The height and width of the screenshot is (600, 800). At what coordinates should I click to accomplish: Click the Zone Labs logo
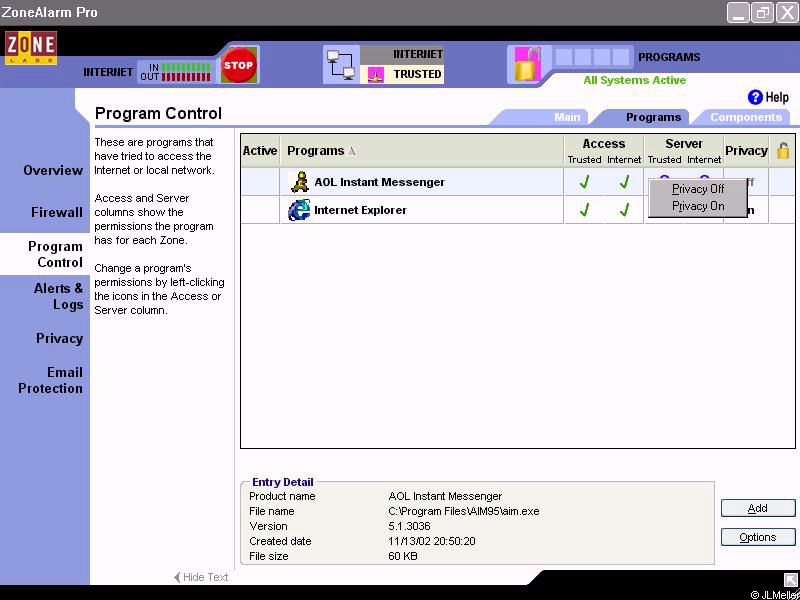[31, 48]
